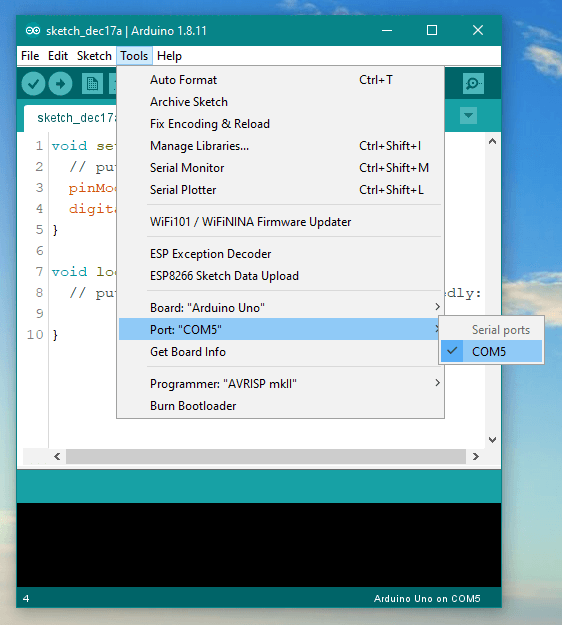Click Burn Bootloader
The width and height of the screenshot is (562, 625).
pos(281,406)
